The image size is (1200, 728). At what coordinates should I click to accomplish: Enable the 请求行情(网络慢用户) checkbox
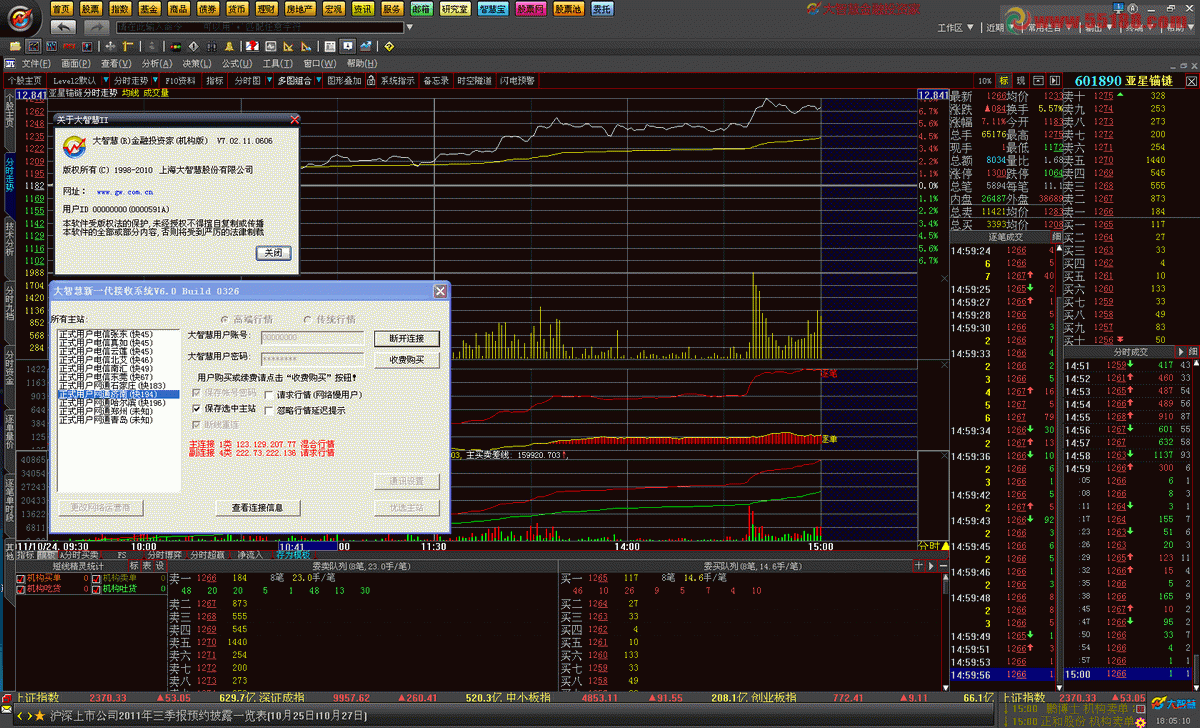(x=268, y=394)
